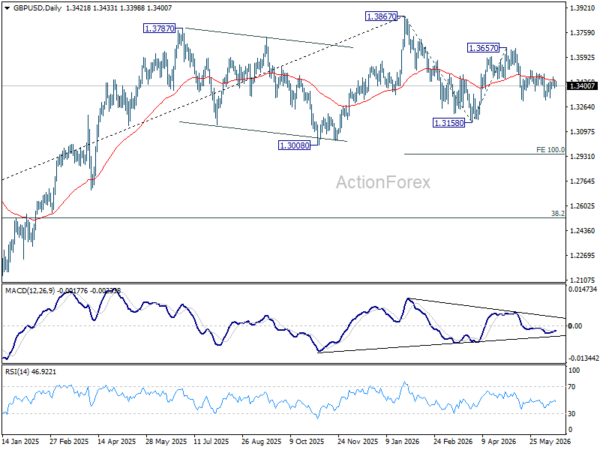Click the 1.35925 price axis value
Image resolution: width=600 pixels, height=450 pixels.
[582, 58]
